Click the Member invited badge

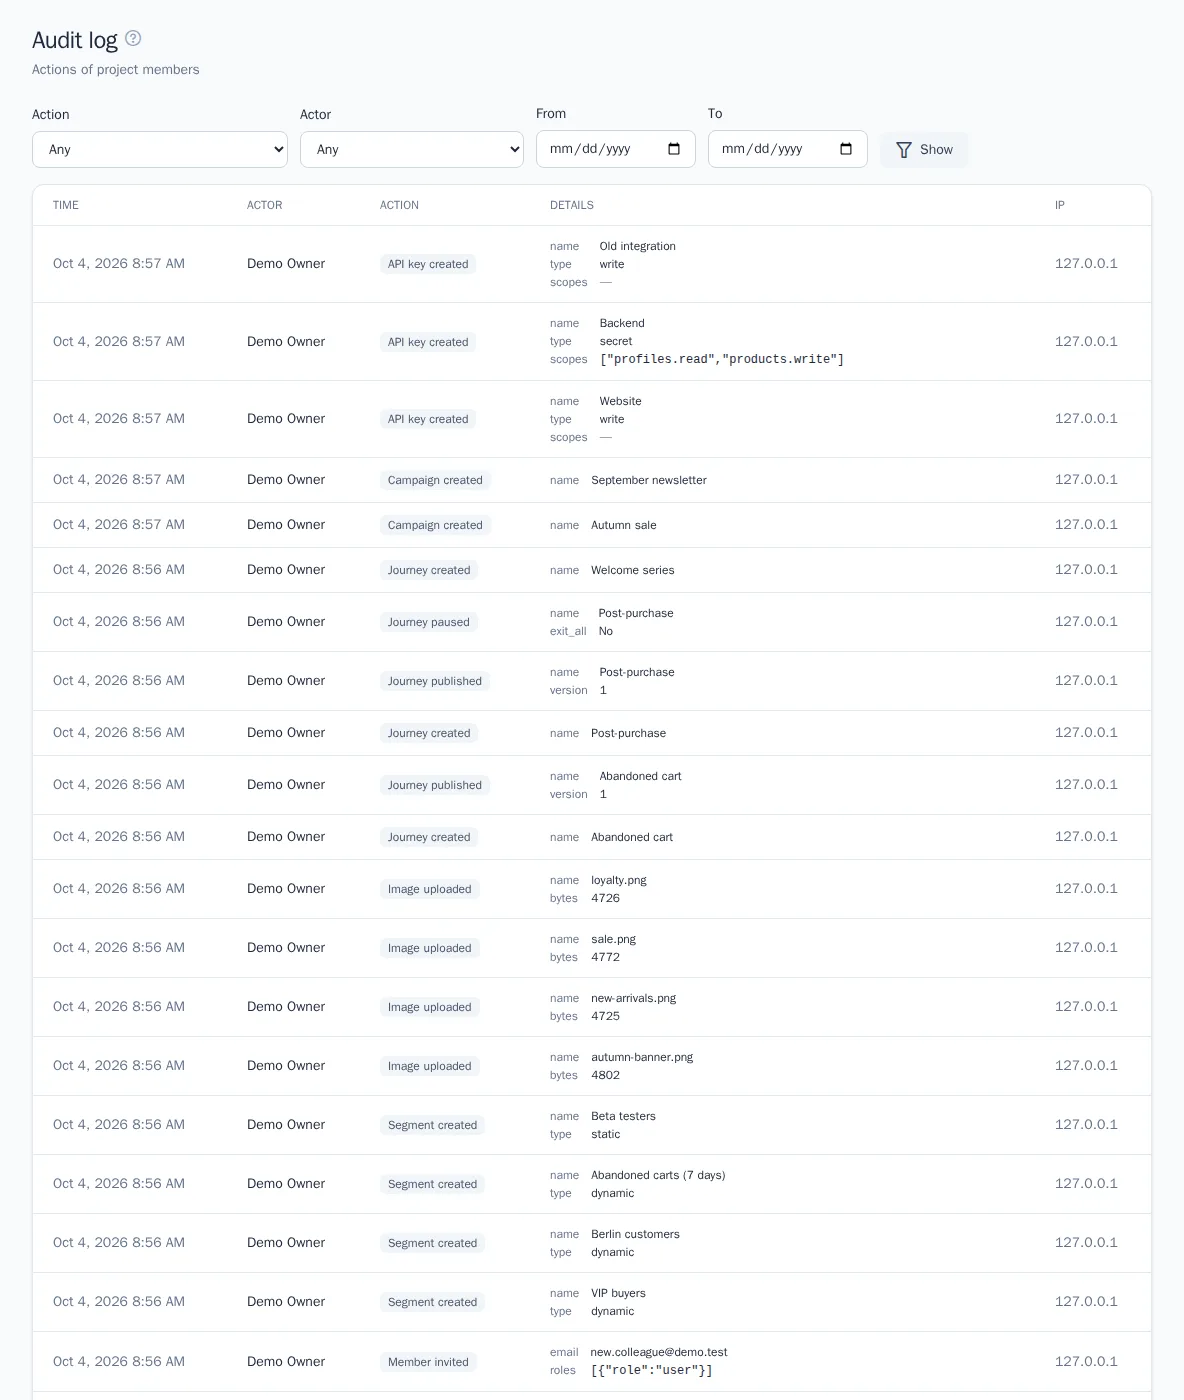pos(428,1362)
